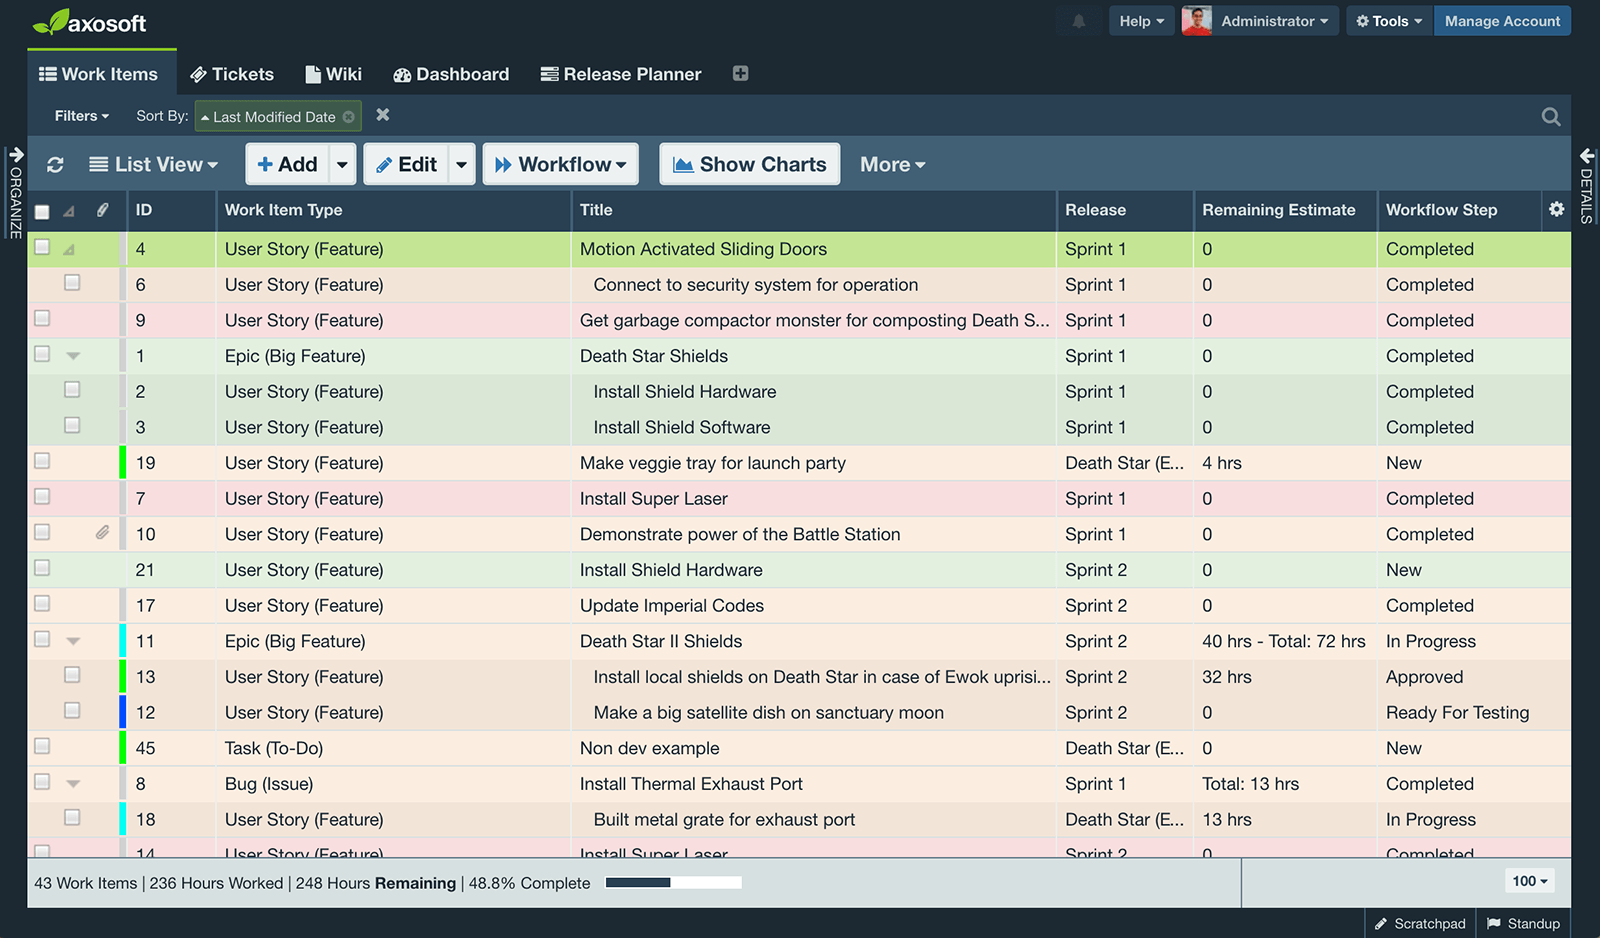Image resolution: width=1600 pixels, height=938 pixels.
Task: Switch to the Wiki tab
Action: [334, 74]
